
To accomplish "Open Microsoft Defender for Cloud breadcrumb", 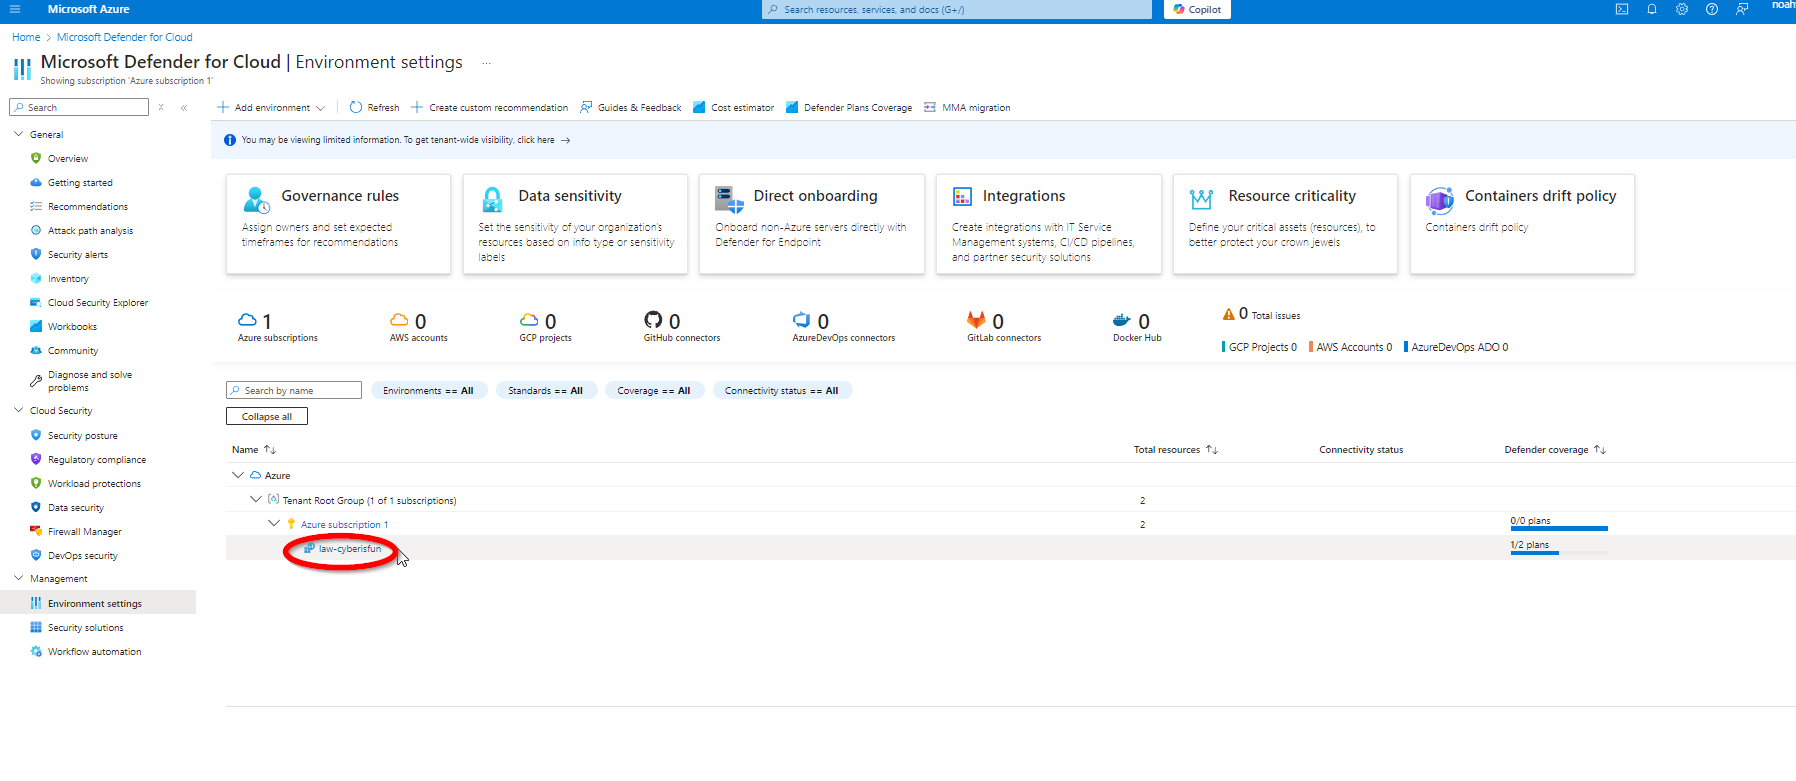I will (125, 37).
